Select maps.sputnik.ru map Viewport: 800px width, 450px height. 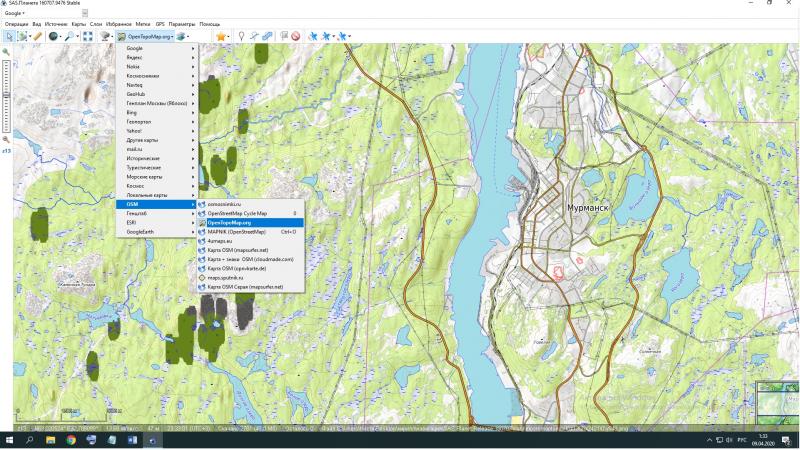click(x=251, y=278)
